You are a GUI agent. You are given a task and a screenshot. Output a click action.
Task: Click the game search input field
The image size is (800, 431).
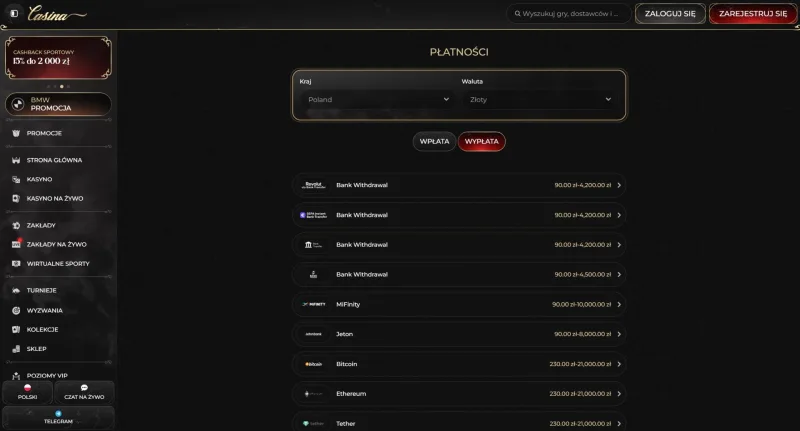[569, 14]
